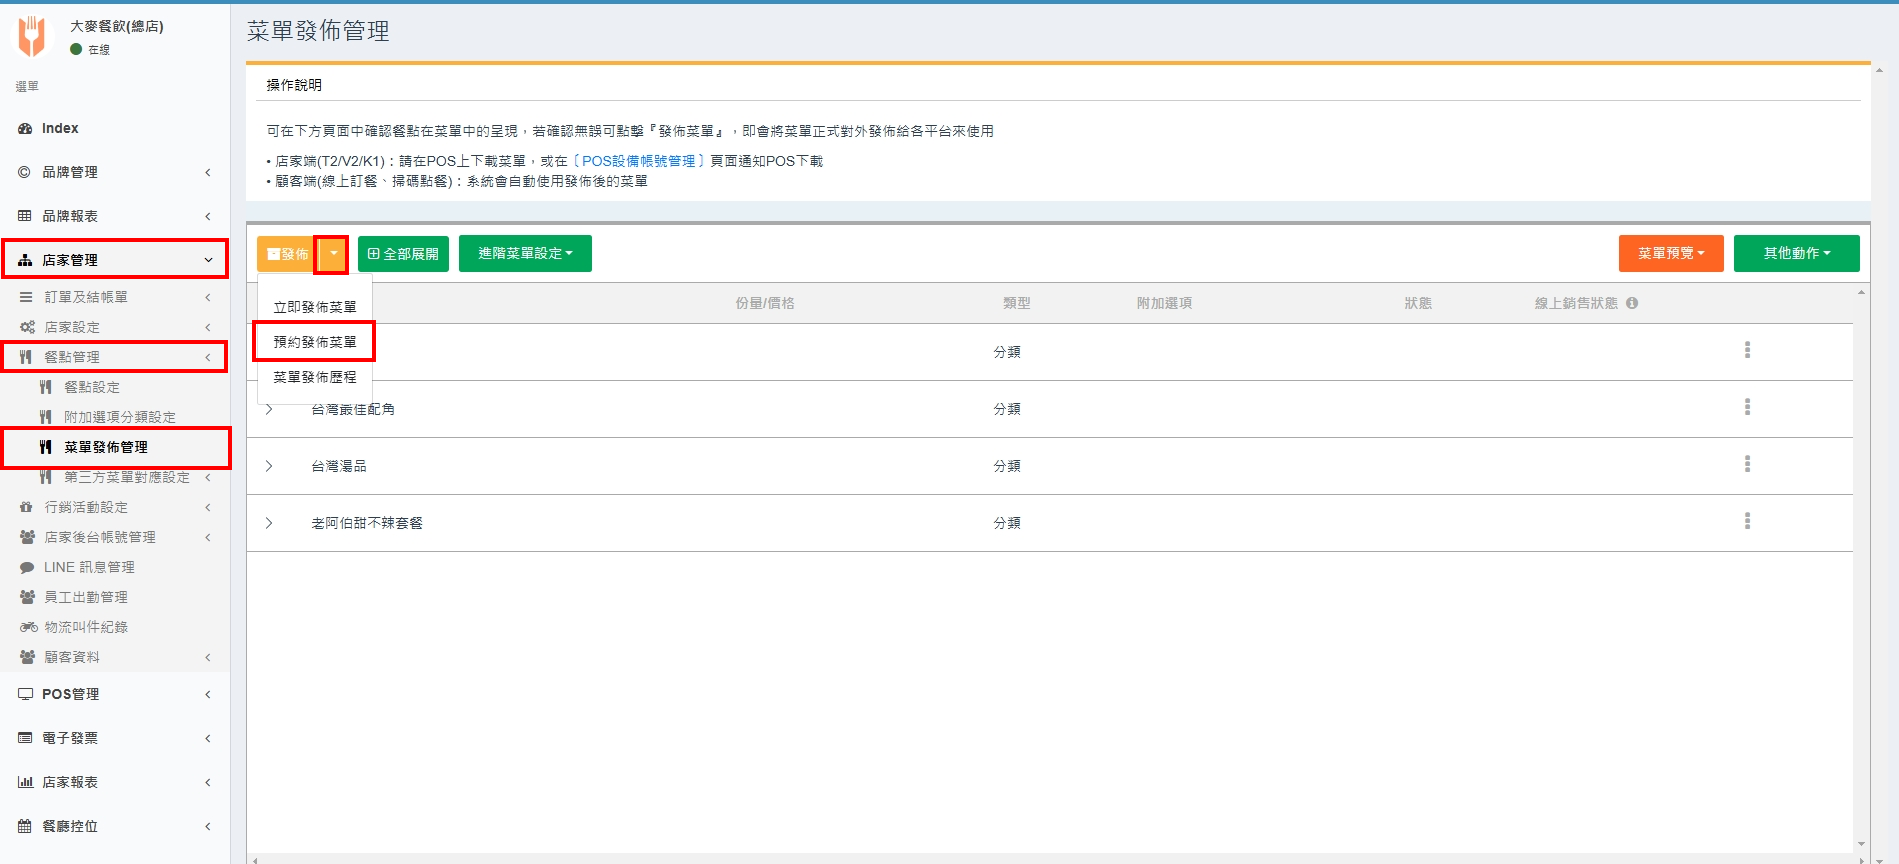Open three-dot menu for 台灣最佳配角 row
Viewport: 1899px width, 864px height.
(1747, 407)
